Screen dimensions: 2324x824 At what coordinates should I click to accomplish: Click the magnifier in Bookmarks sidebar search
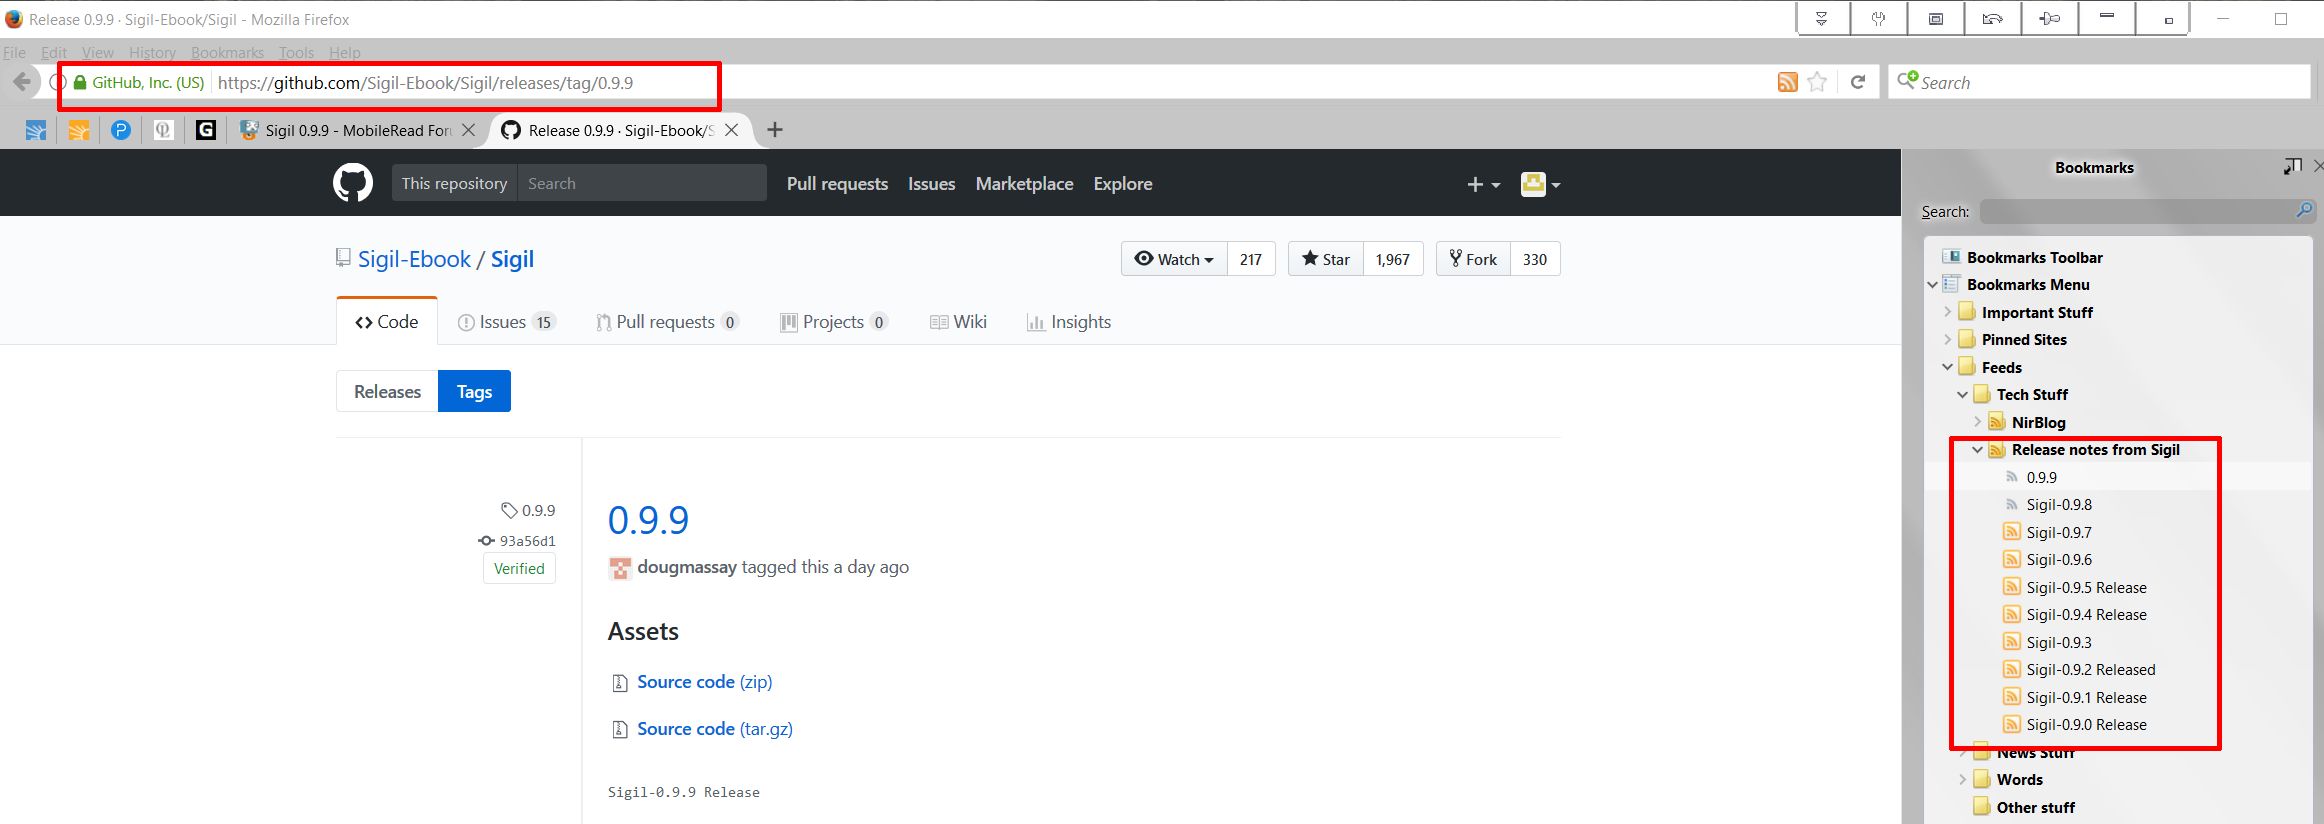(2303, 210)
